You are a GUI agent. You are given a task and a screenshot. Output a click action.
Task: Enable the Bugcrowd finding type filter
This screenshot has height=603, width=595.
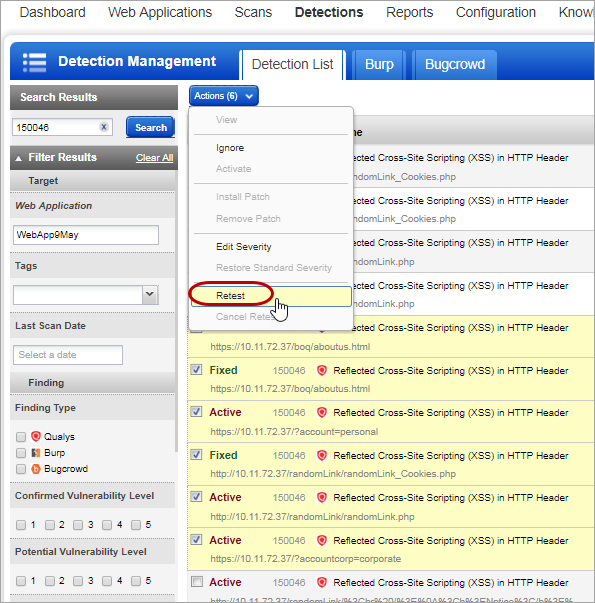pyautogui.click(x=21, y=469)
